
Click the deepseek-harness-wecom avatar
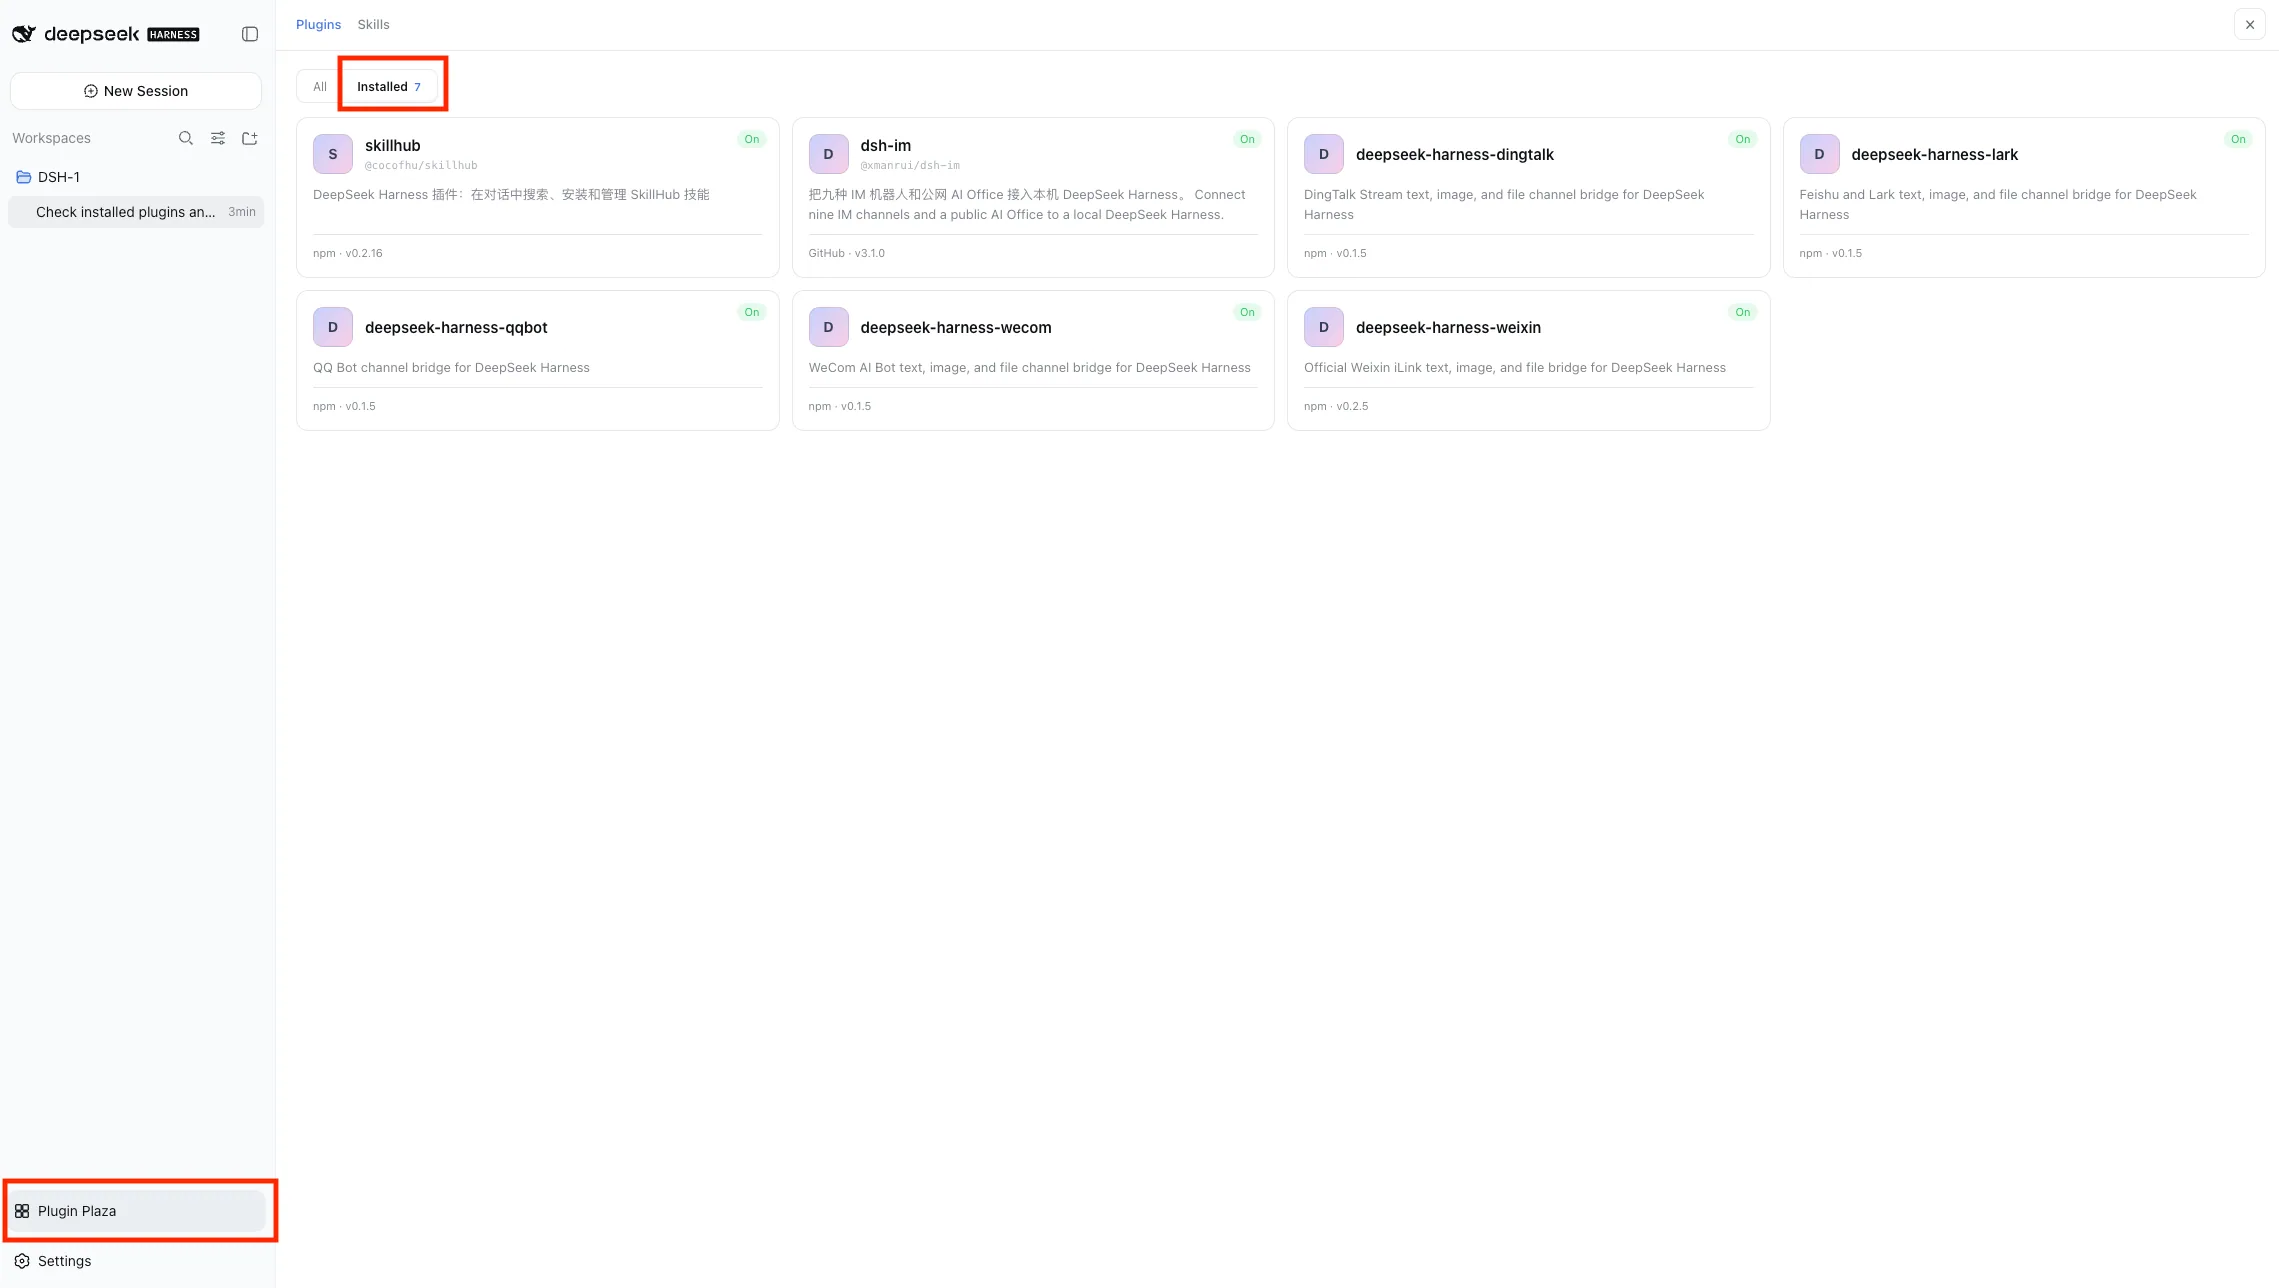(828, 327)
